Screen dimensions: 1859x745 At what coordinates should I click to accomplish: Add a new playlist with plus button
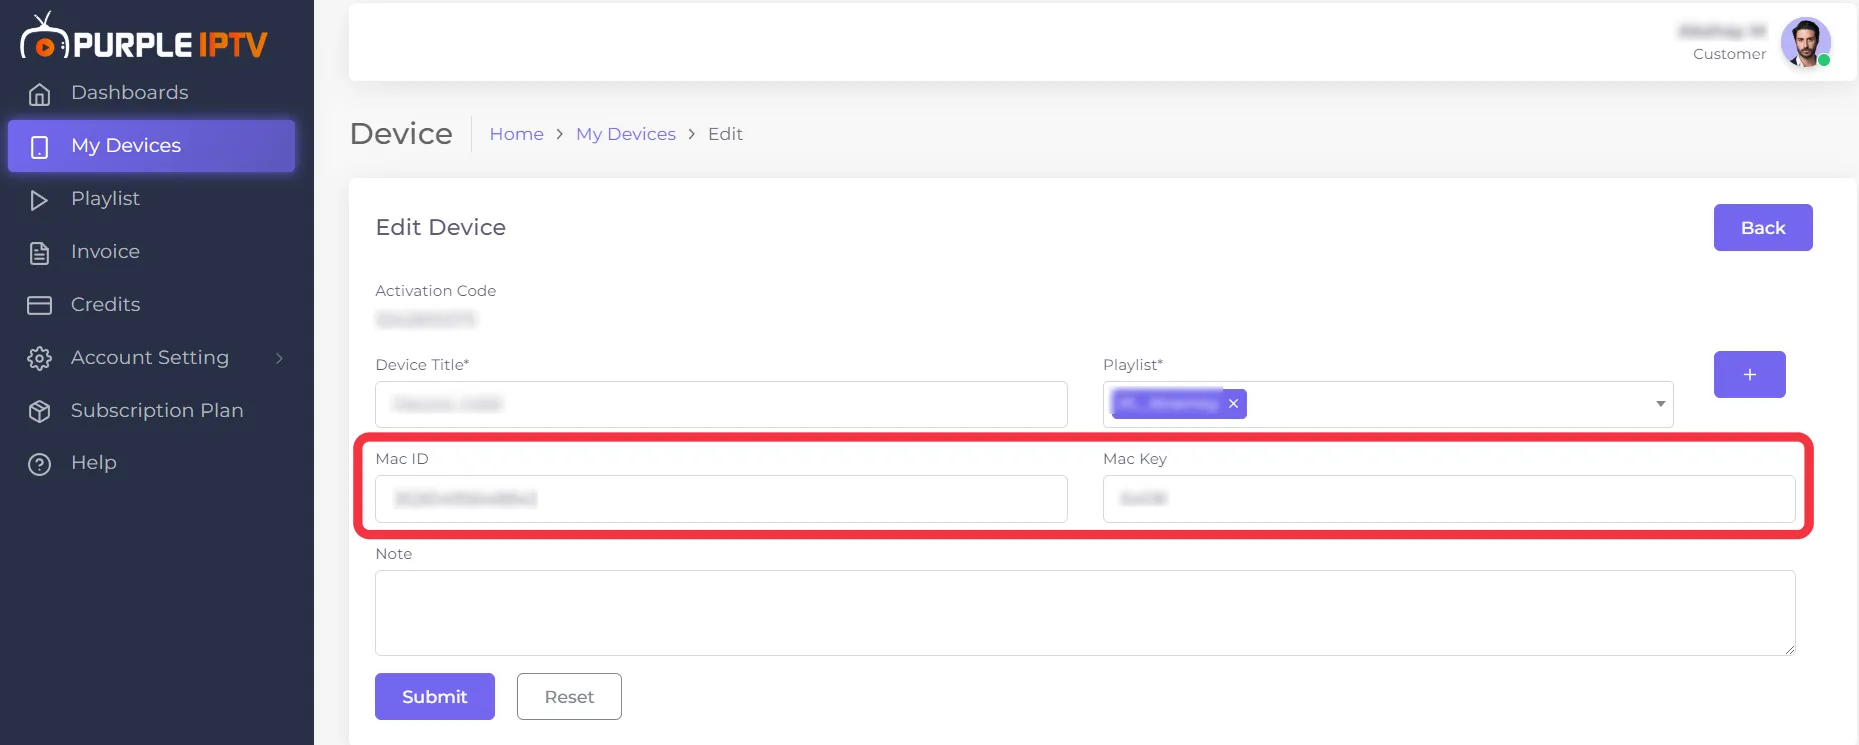point(1749,374)
